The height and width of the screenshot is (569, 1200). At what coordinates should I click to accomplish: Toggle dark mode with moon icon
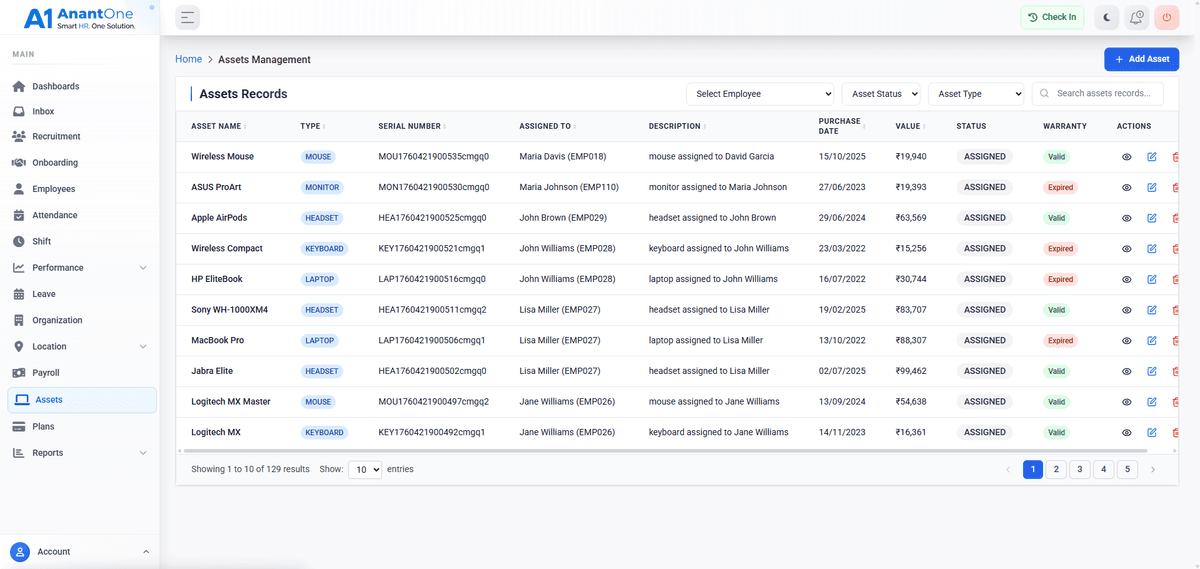(x=1106, y=17)
